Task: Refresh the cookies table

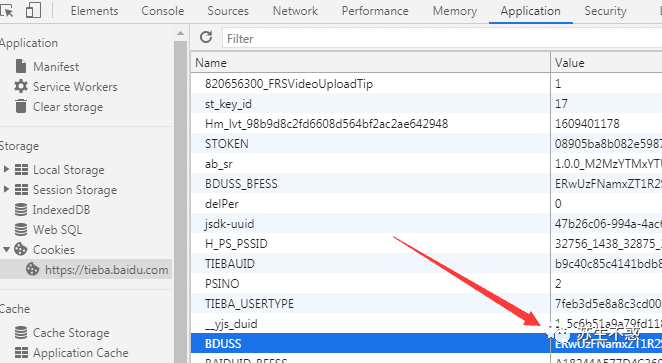Action: (206, 38)
